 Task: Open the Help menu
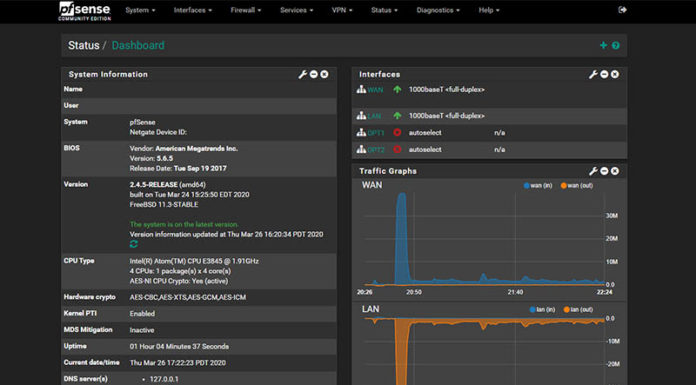[x=489, y=10]
